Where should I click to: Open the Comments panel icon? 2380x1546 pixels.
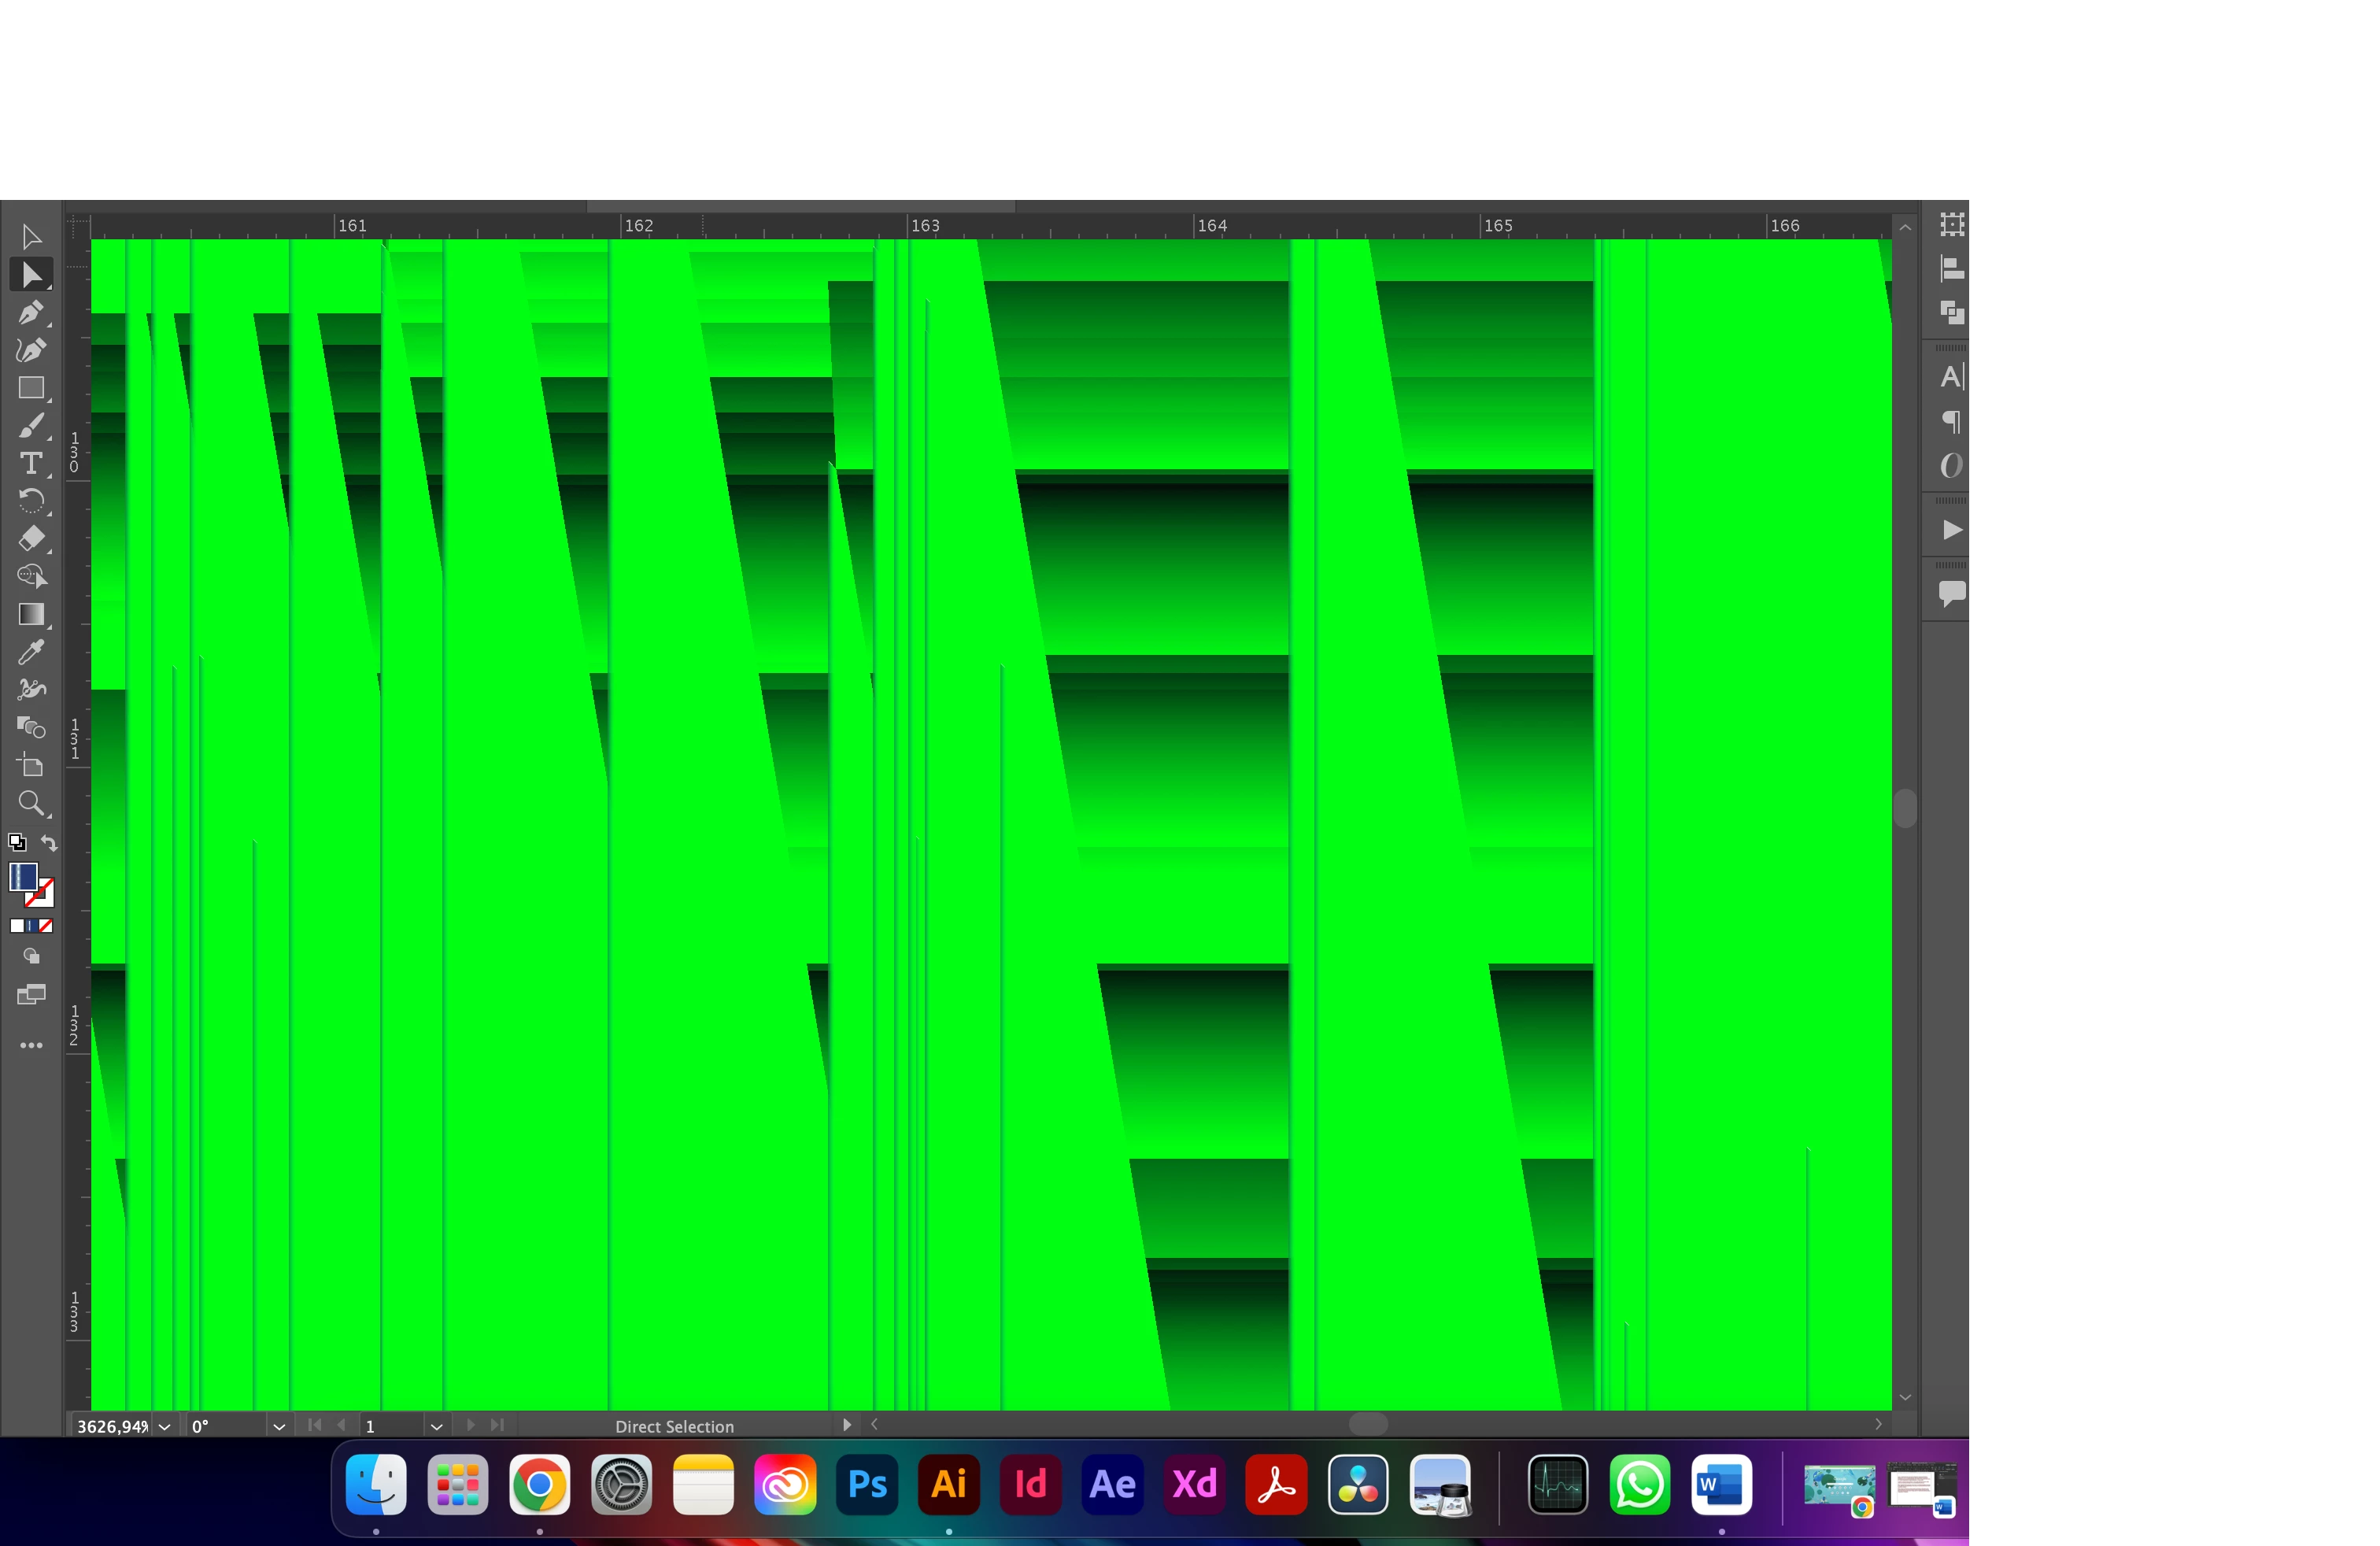click(1951, 593)
